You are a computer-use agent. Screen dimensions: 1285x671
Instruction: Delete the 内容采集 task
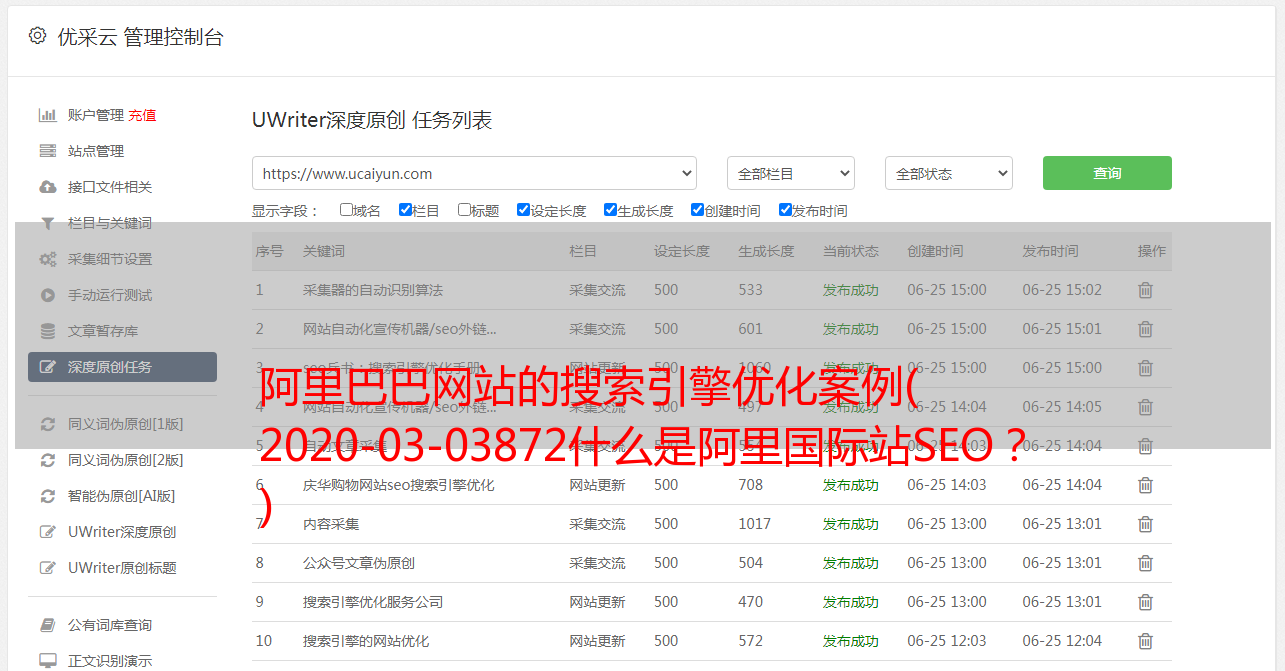point(1146,524)
